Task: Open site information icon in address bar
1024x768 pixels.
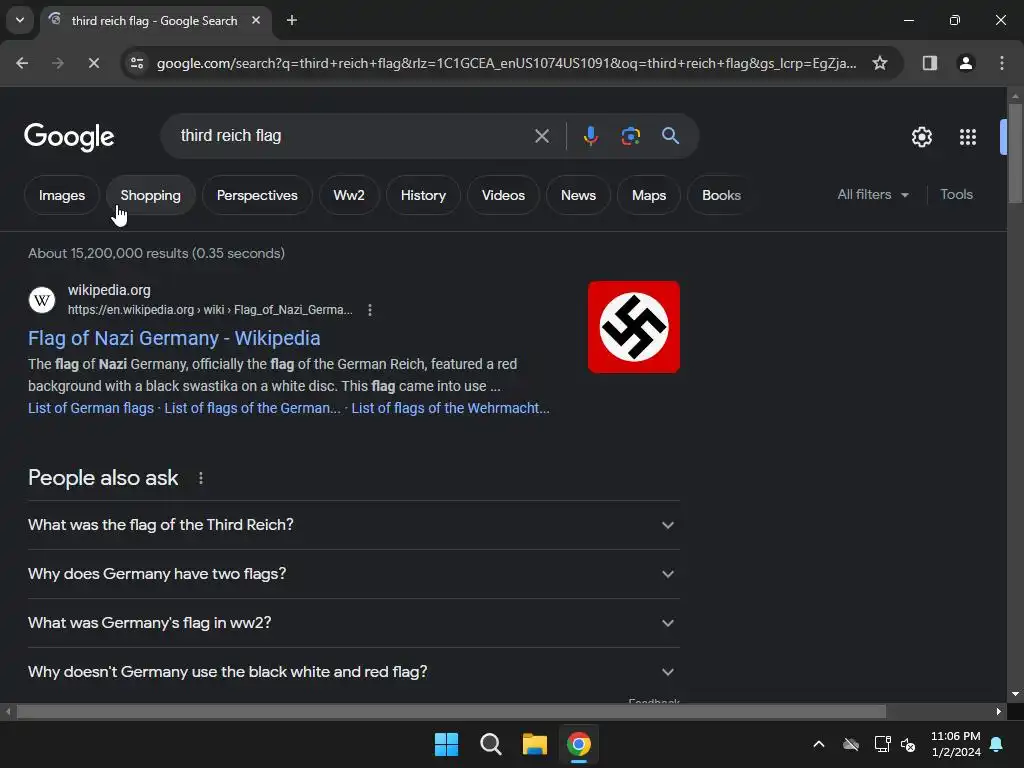Action: (x=137, y=63)
